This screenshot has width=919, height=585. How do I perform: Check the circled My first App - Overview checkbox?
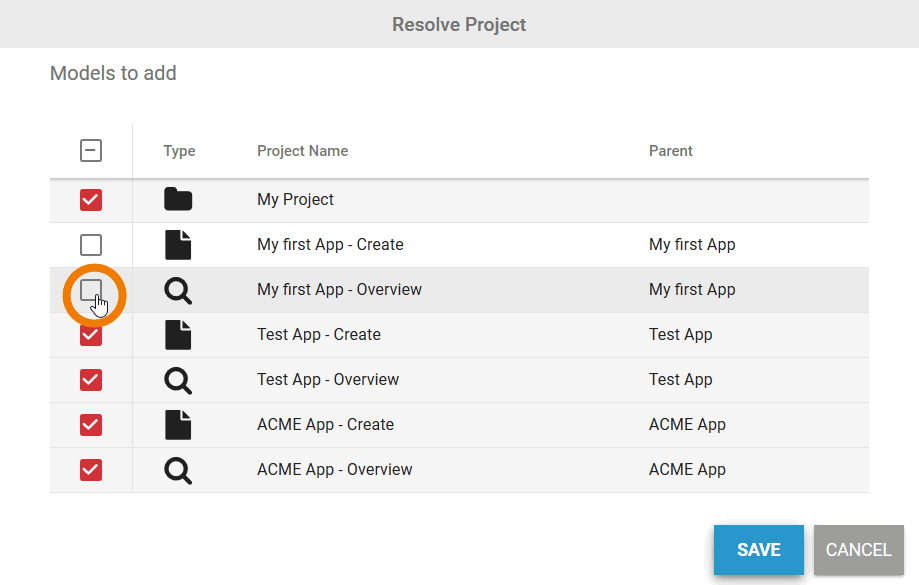click(90, 290)
